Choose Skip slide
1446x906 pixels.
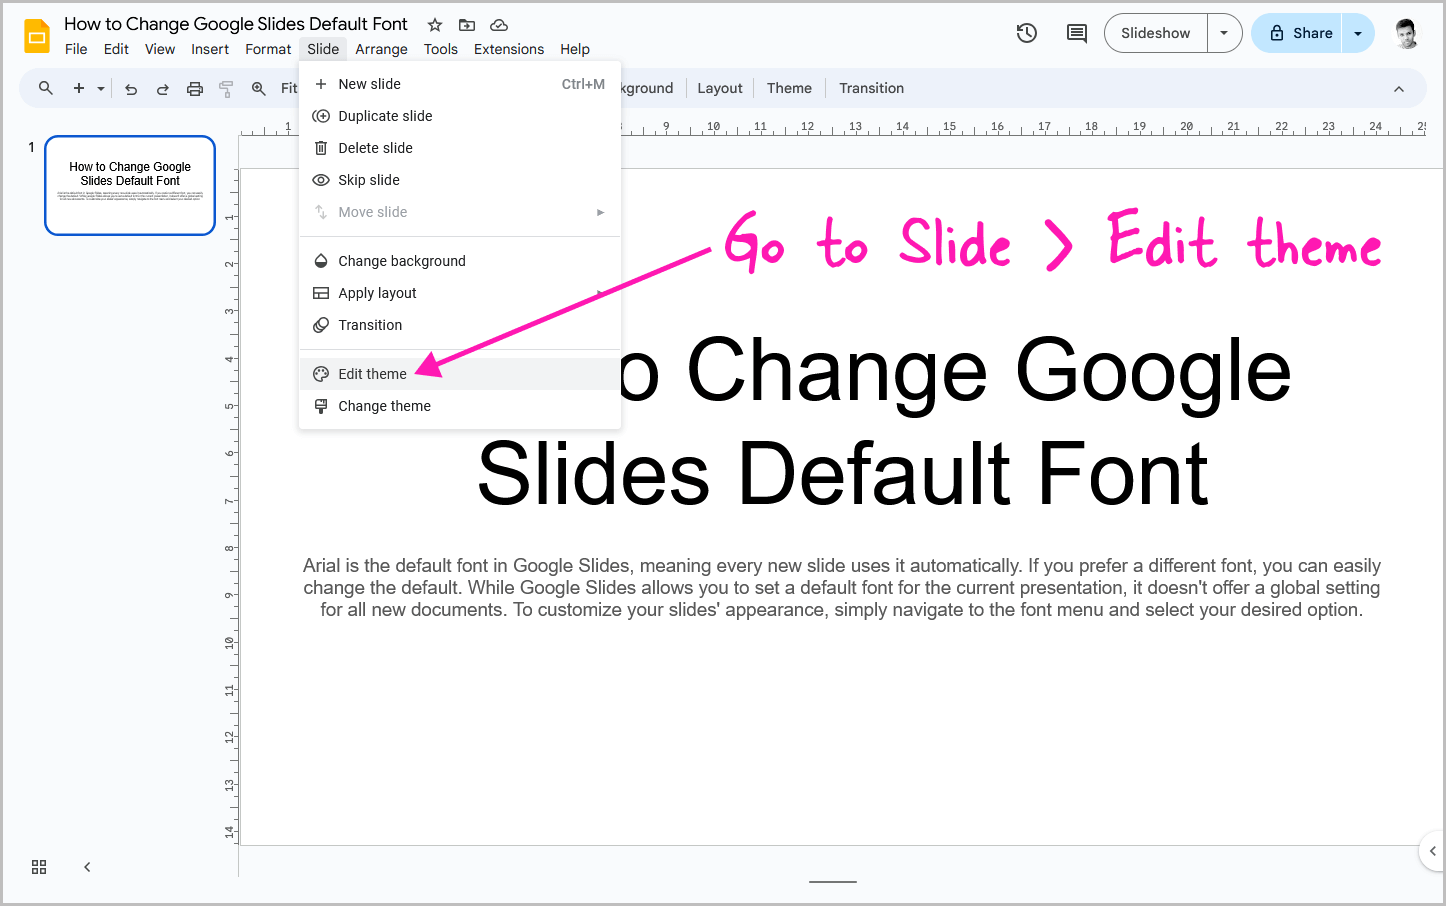click(x=460, y=180)
